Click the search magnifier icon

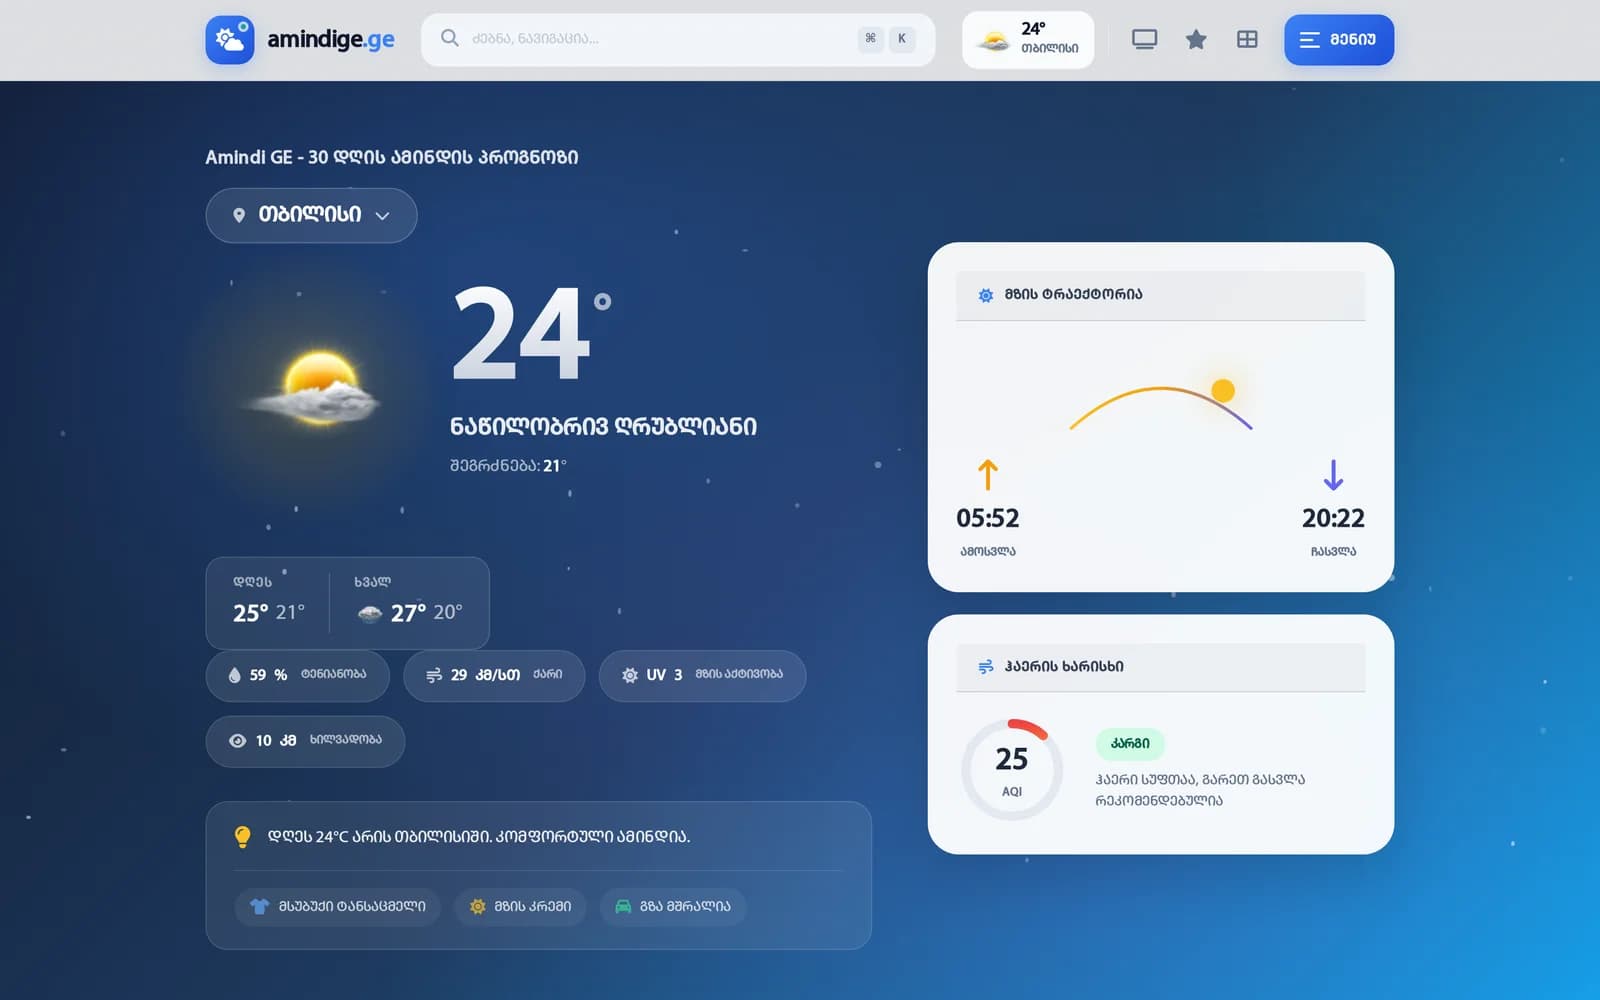(450, 38)
